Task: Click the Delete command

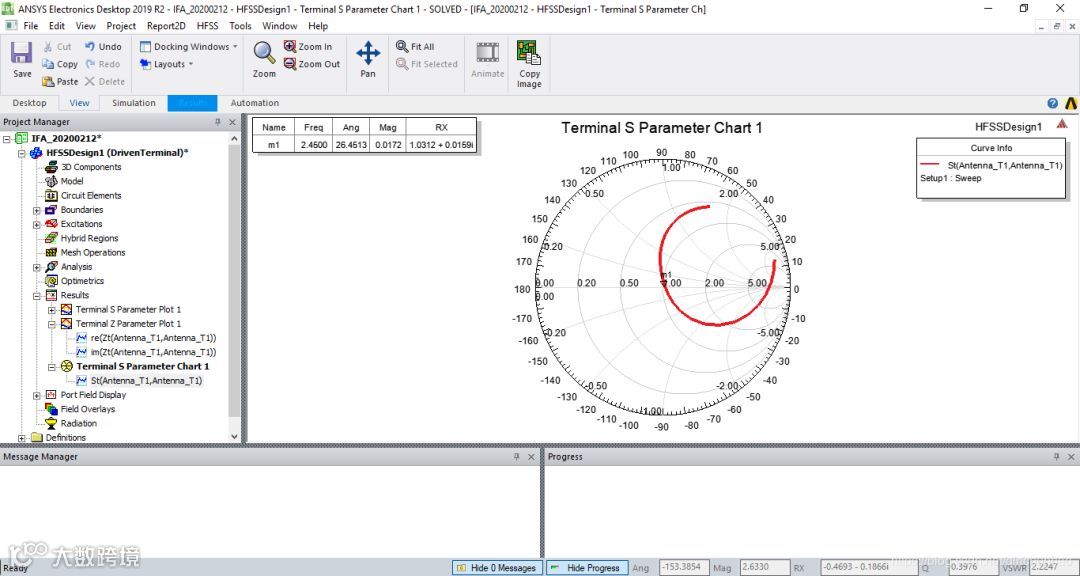Action: tap(105, 81)
